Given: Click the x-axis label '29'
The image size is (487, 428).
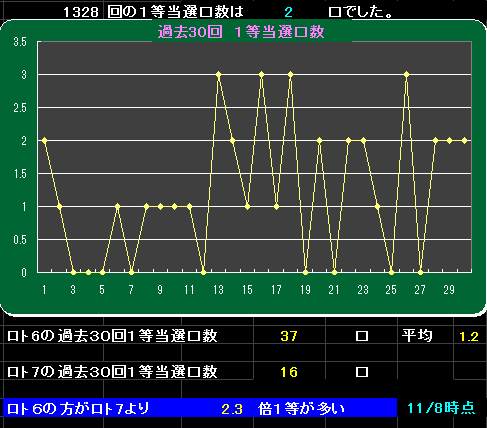Looking at the screenshot, I should coord(449,290).
